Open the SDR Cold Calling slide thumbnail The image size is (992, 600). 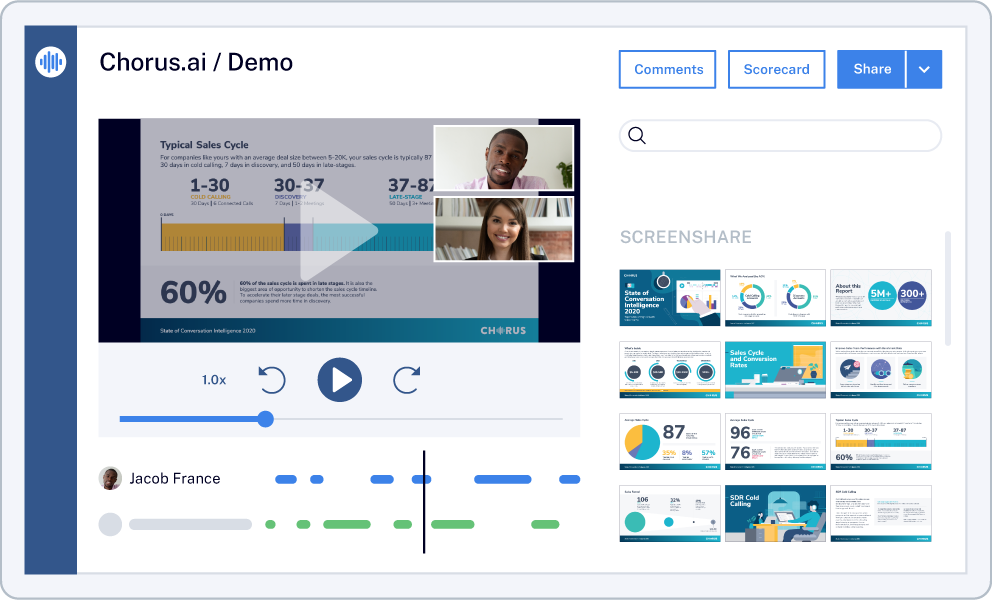tap(775, 513)
